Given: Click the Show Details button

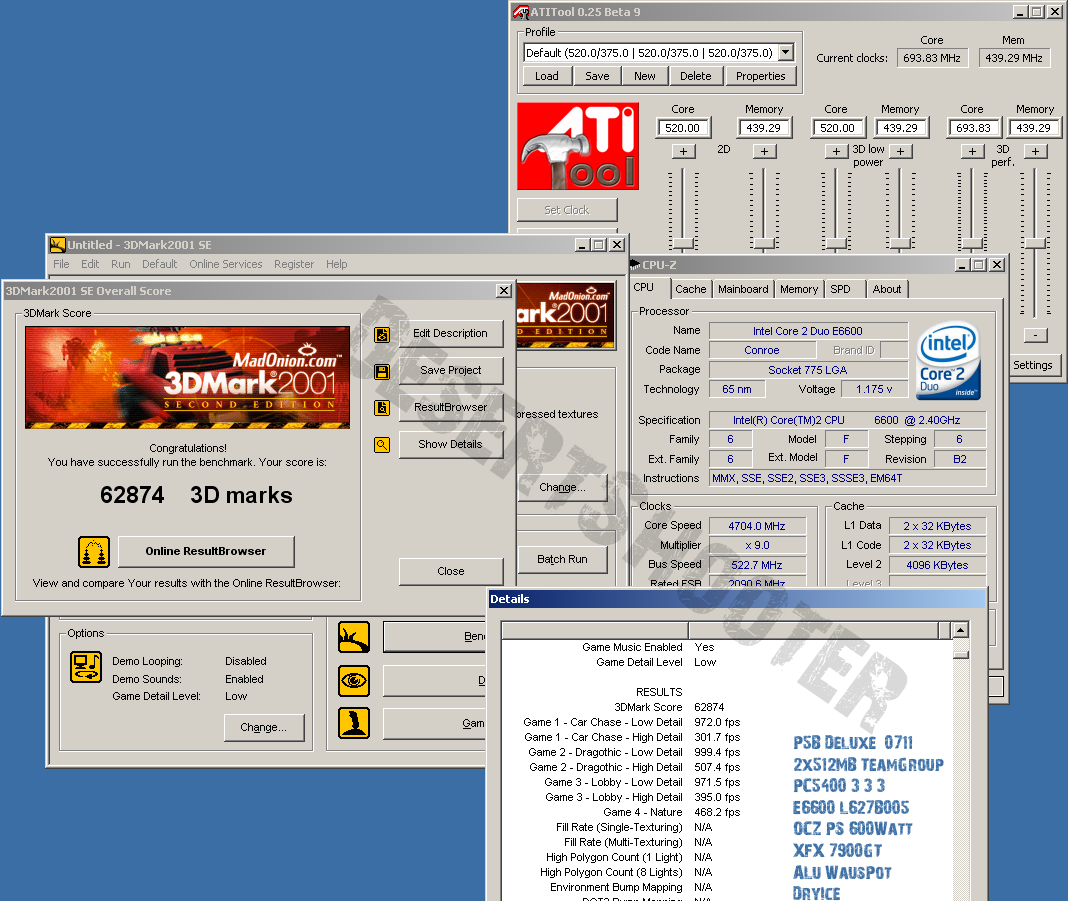Looking at the screenshot, I should pos(450,444).
